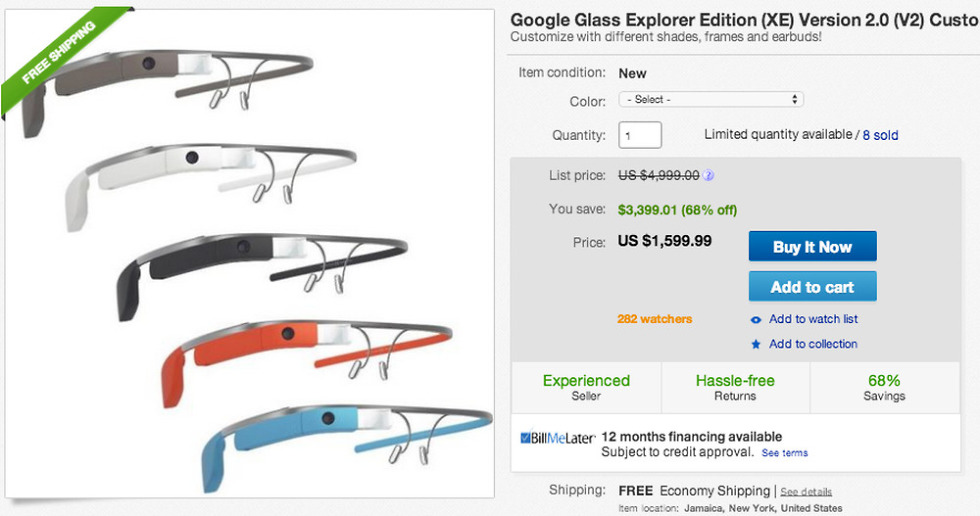
Task: Click the list price help icon
Action: pyautogui.click(x=709, y=176)
